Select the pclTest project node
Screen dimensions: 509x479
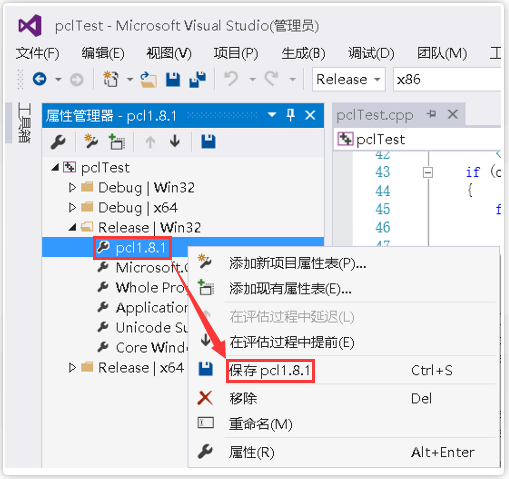[x=105, y=168]
